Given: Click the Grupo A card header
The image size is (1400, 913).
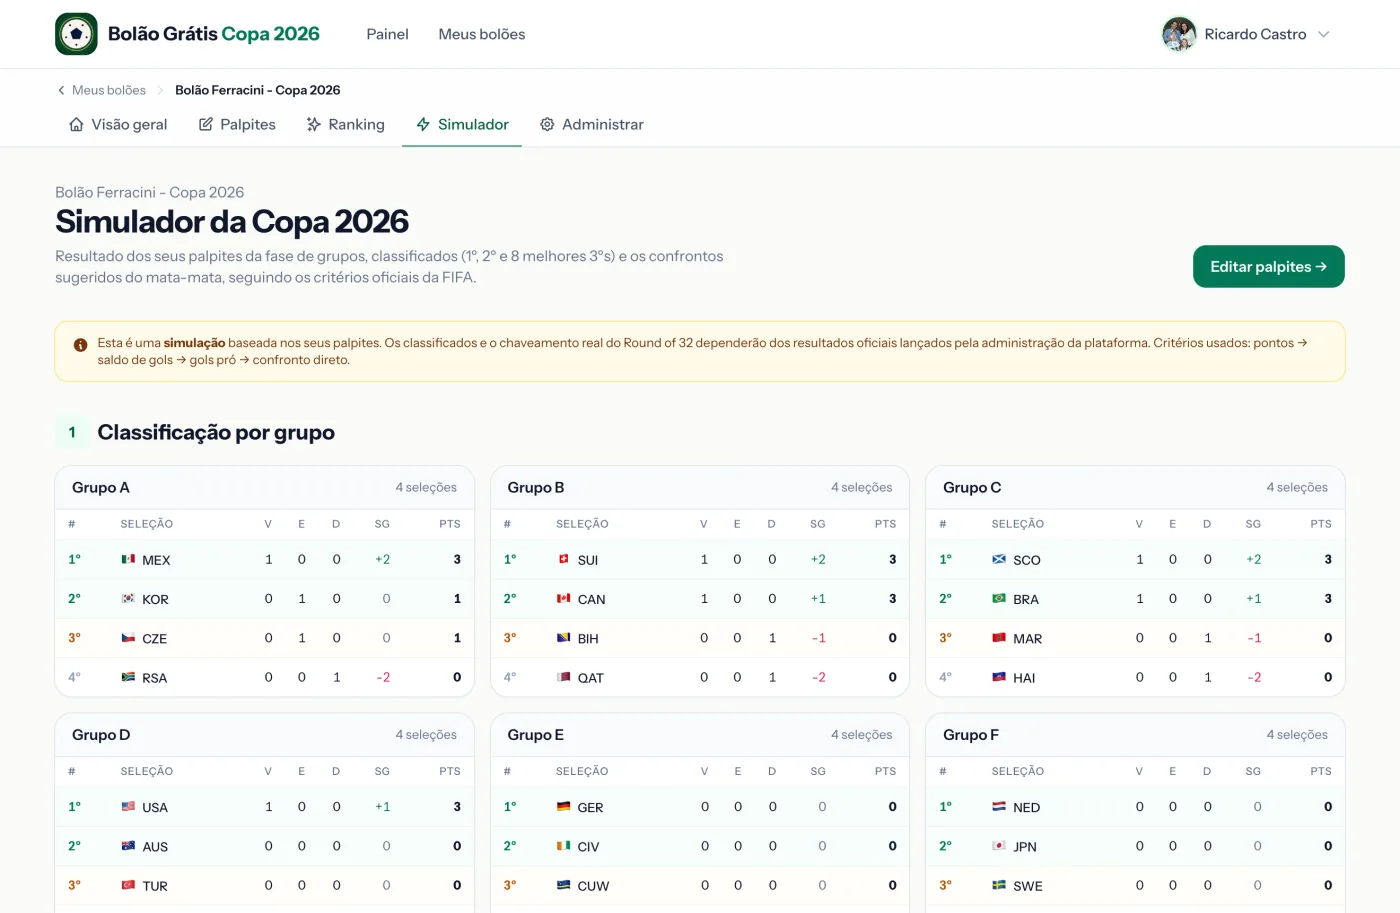Looking at the screenshot, I should click(264, 487).
